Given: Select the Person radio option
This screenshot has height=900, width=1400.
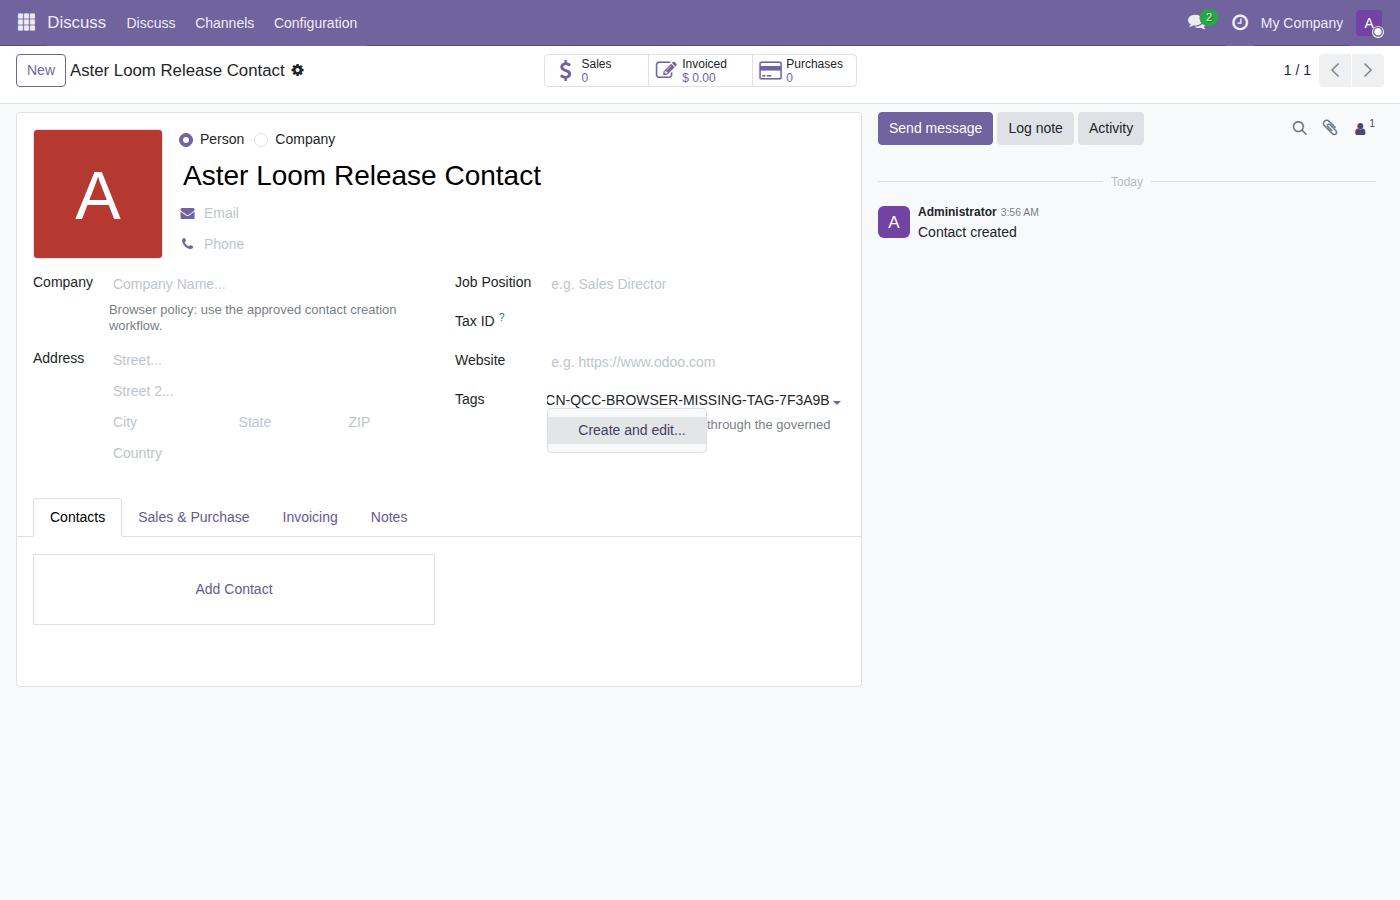Looking at the screenshot, I should 186,140.
